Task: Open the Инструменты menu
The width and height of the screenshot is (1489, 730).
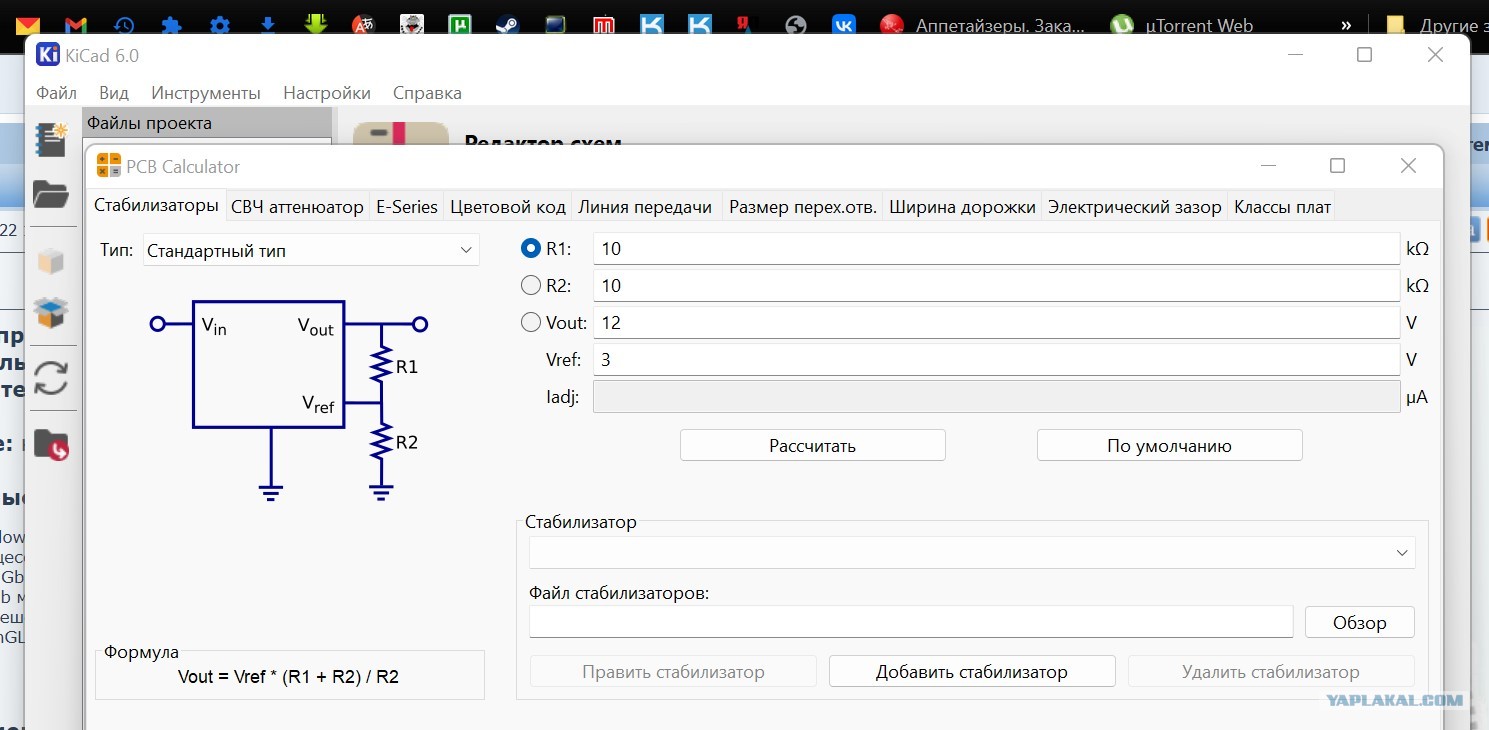Action: tap(206, 93)
